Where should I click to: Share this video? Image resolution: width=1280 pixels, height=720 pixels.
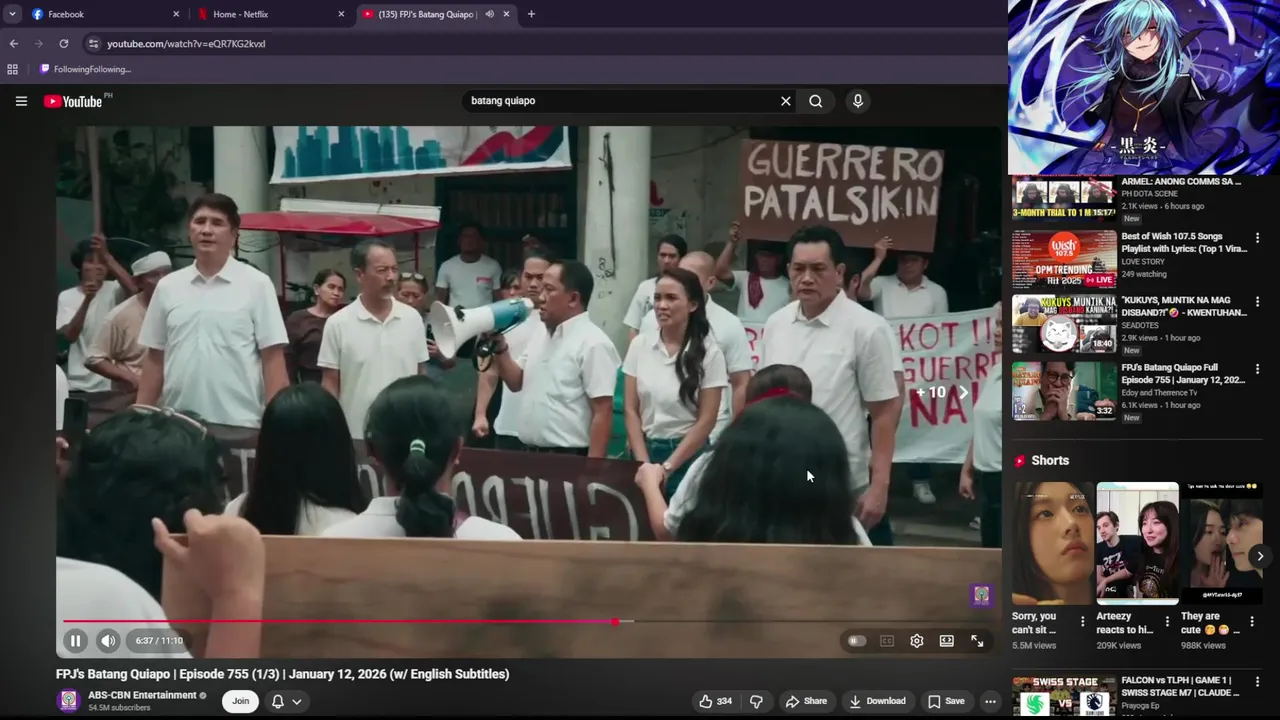(x=807, y=701)
